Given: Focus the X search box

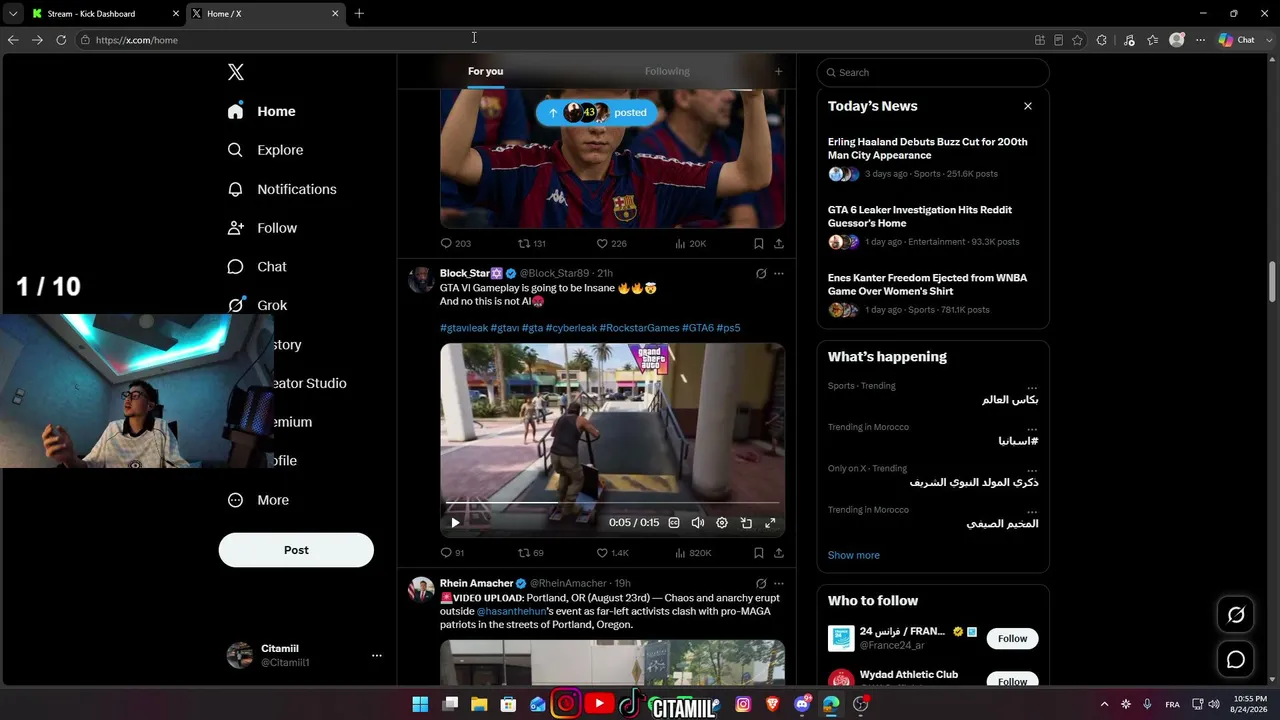Looking at the screenshot, I should point(933,72).
